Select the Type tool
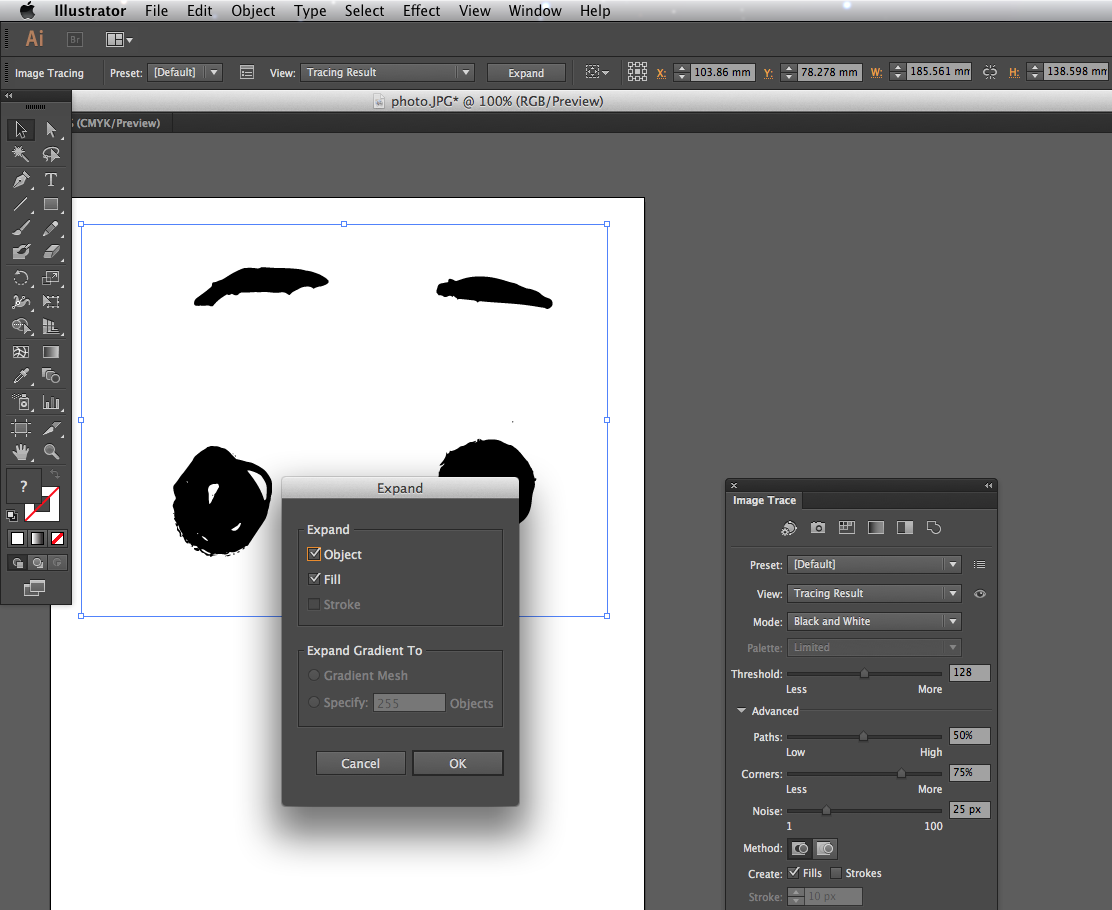 (52, 179)
